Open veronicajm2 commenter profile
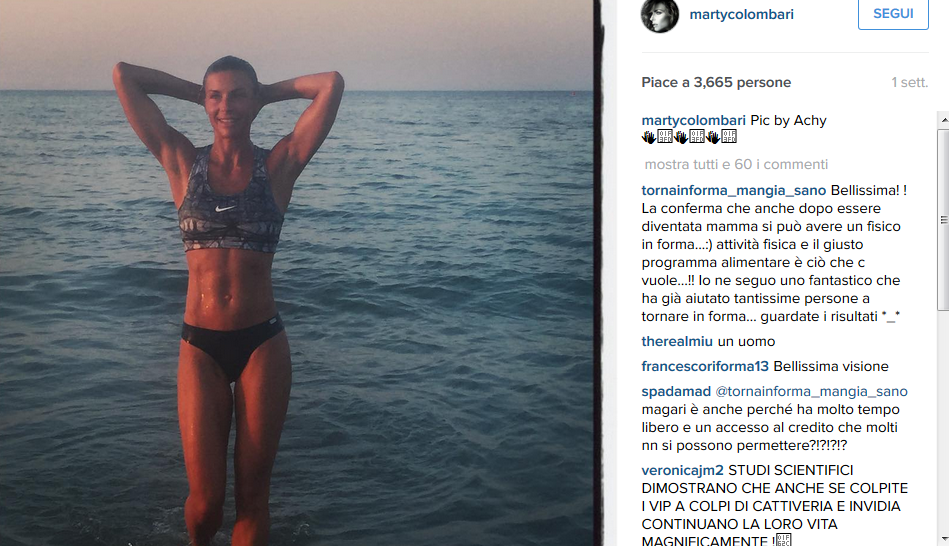This screenshot has width=949, height=546. 683,470
